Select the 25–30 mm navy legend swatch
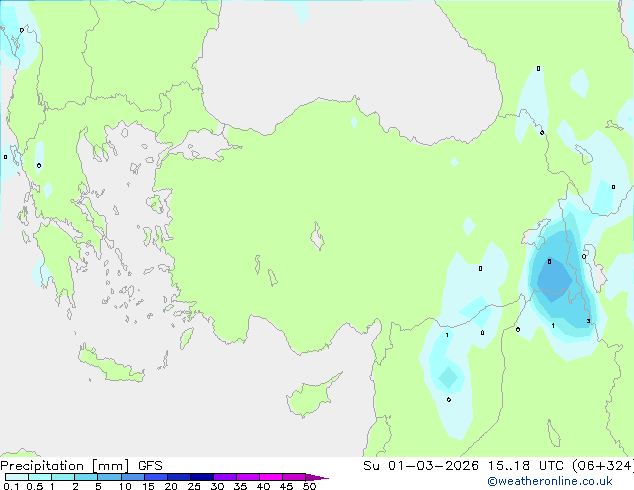 point(201,477)
